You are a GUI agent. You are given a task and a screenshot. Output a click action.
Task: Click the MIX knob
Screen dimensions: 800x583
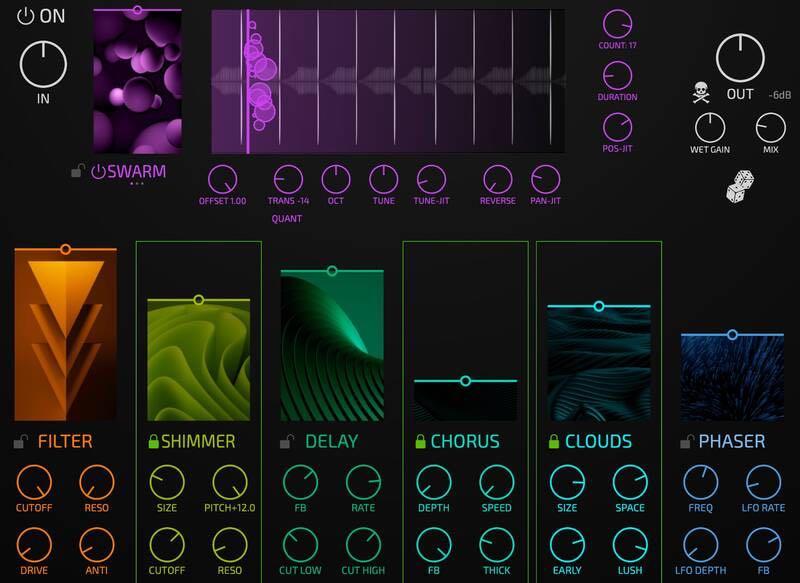(770, 127)
